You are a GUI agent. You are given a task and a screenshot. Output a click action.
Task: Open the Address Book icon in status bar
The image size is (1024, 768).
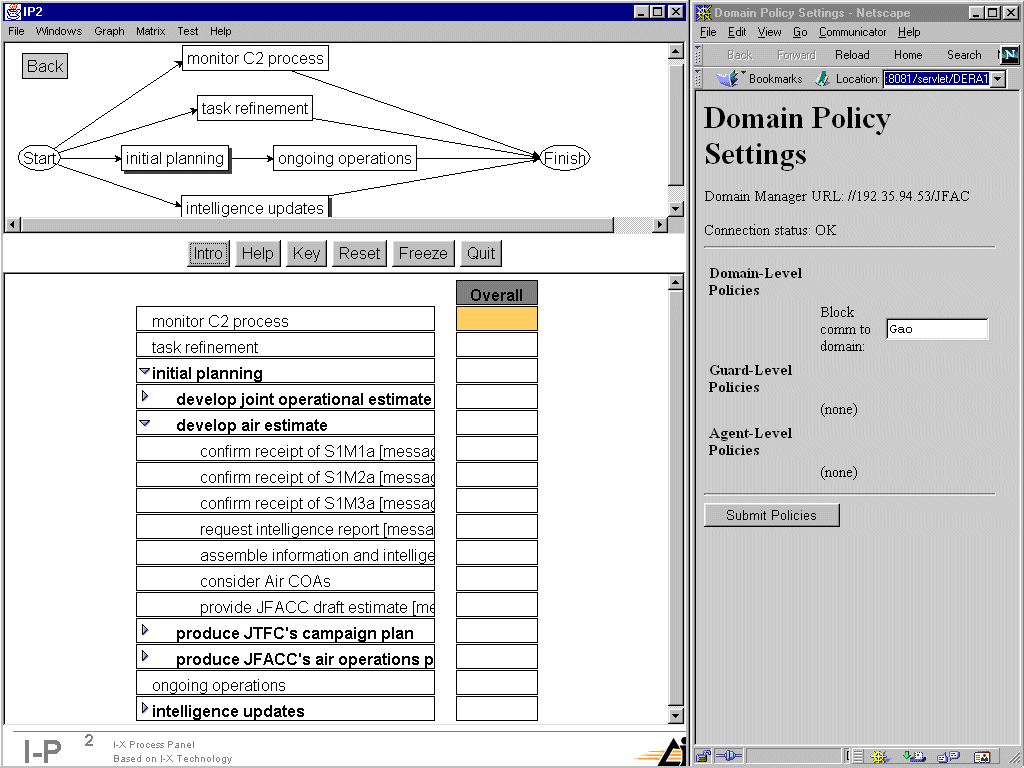(x=982, y=756)
